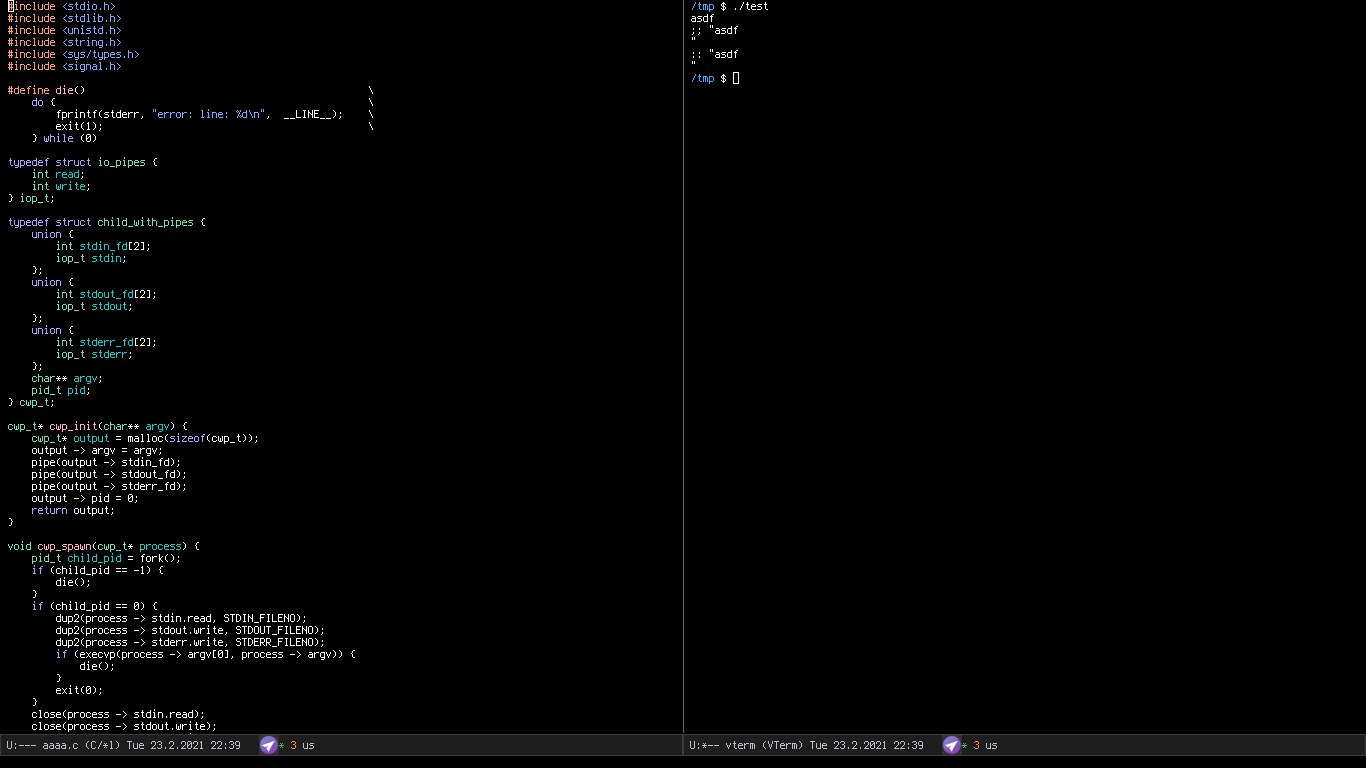Click the '} iop_t;' line
This screenshot has width=1366, height=768.
click(31, 198)
